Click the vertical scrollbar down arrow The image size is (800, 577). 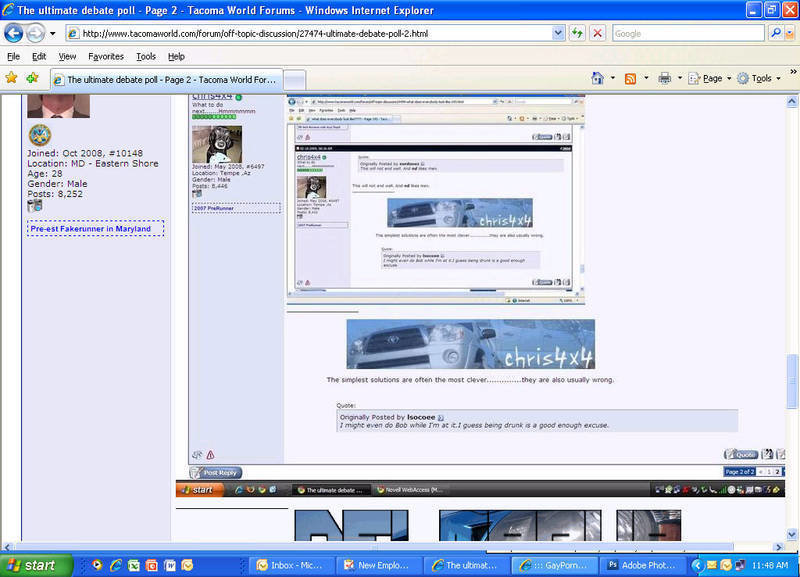(x=791, y=534)
